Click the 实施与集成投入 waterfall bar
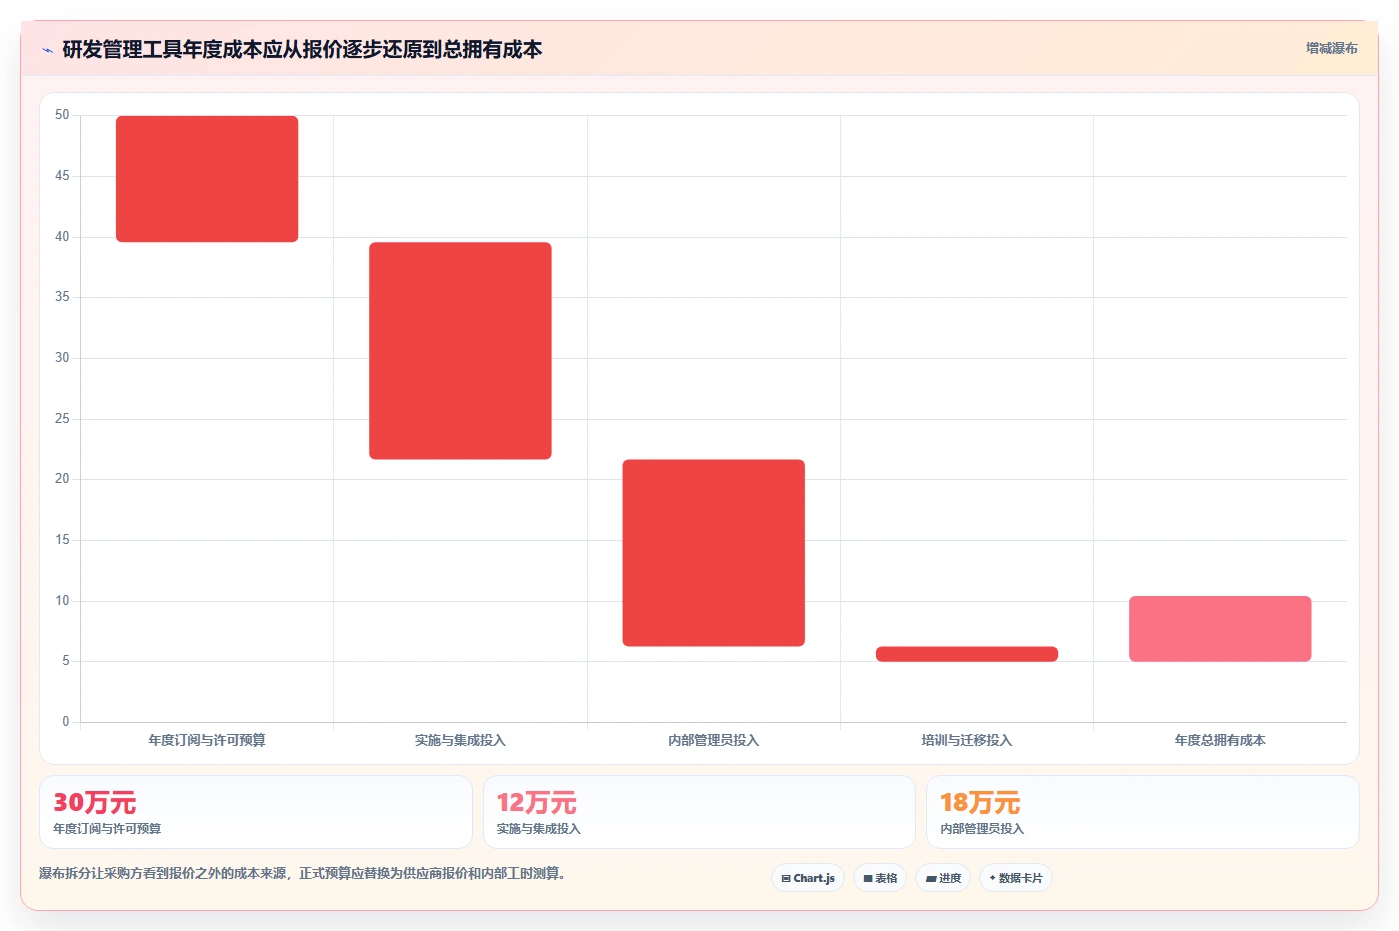This screenshot has height=931, width=1399. (x=460, y=351)
